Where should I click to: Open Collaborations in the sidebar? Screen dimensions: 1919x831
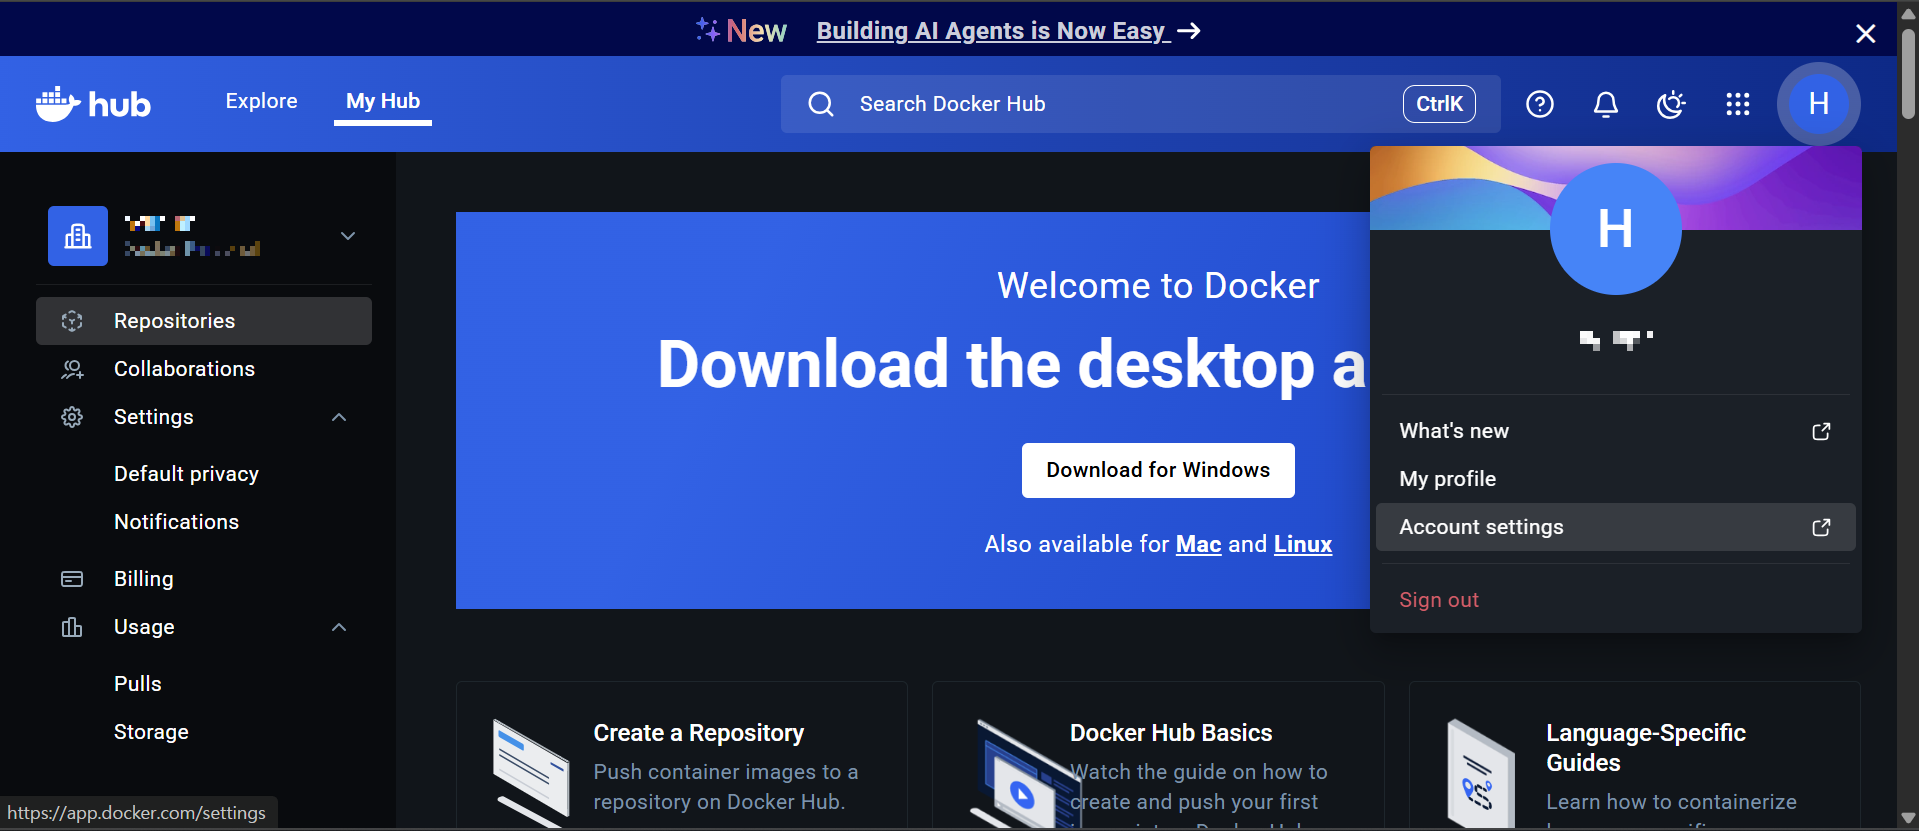tap(204, 369)
